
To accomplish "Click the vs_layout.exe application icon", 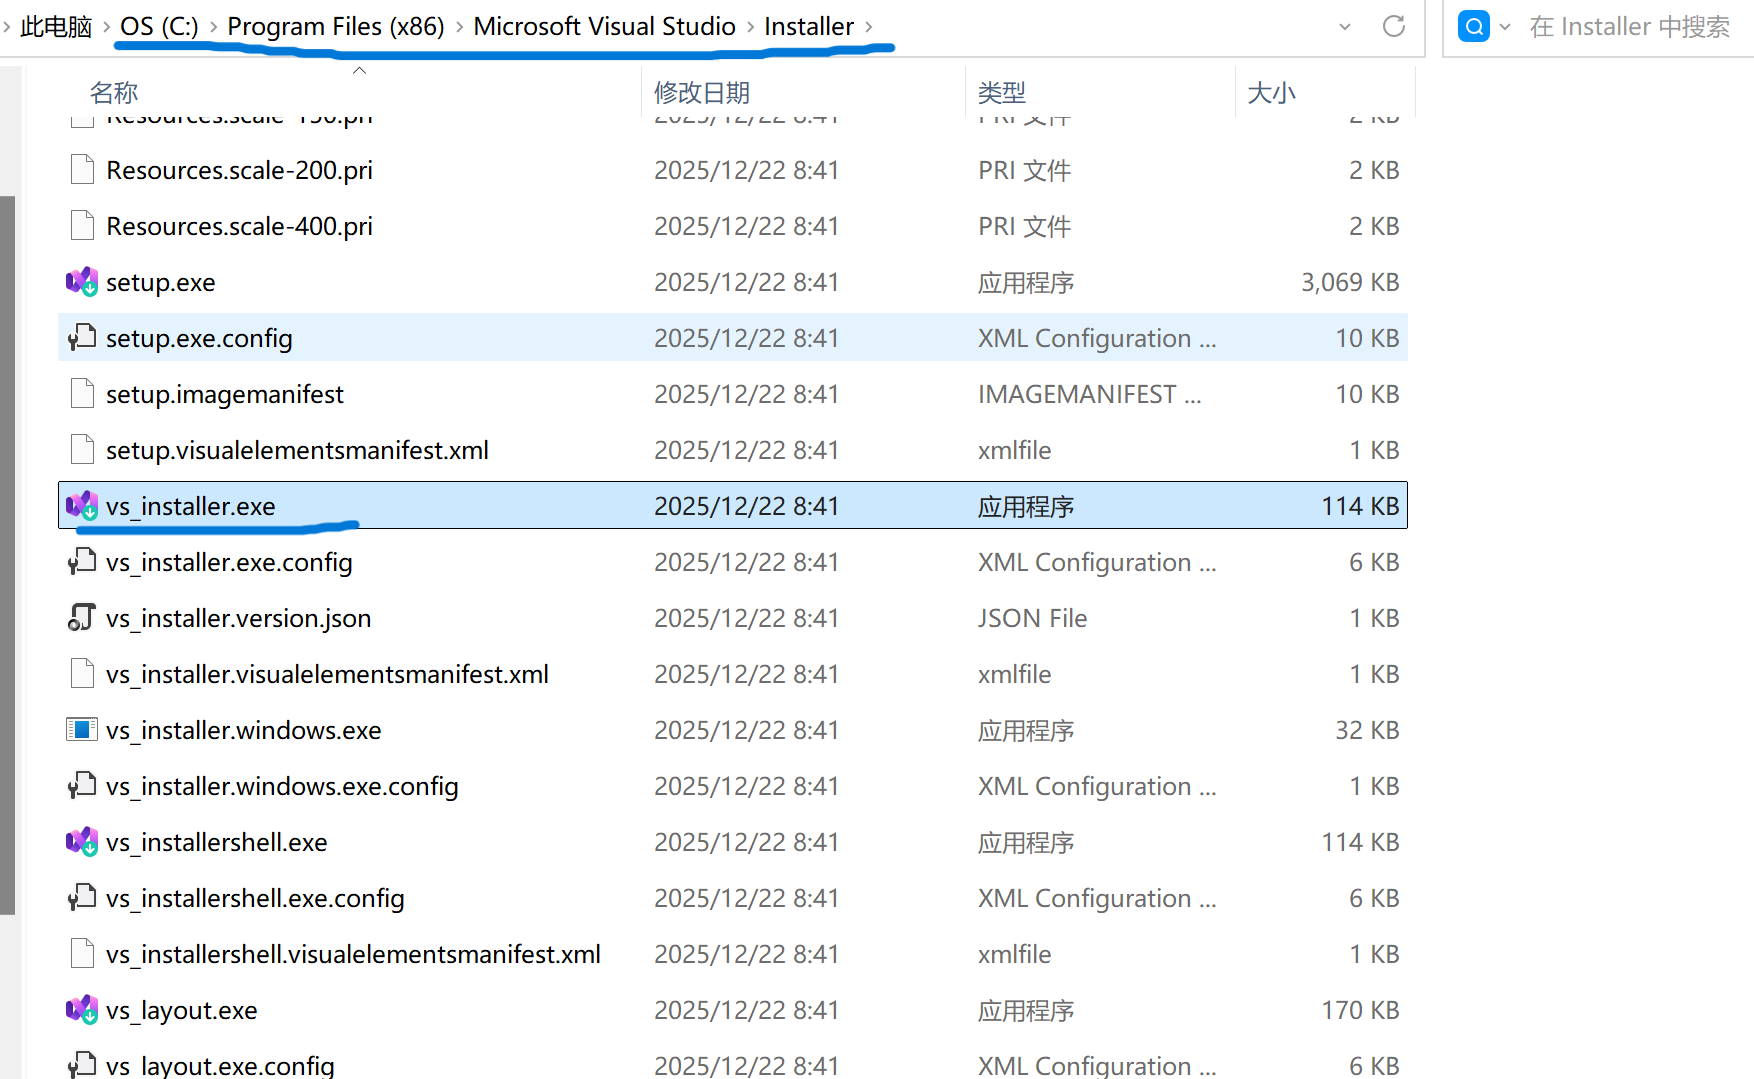I will pos(82,1010).
